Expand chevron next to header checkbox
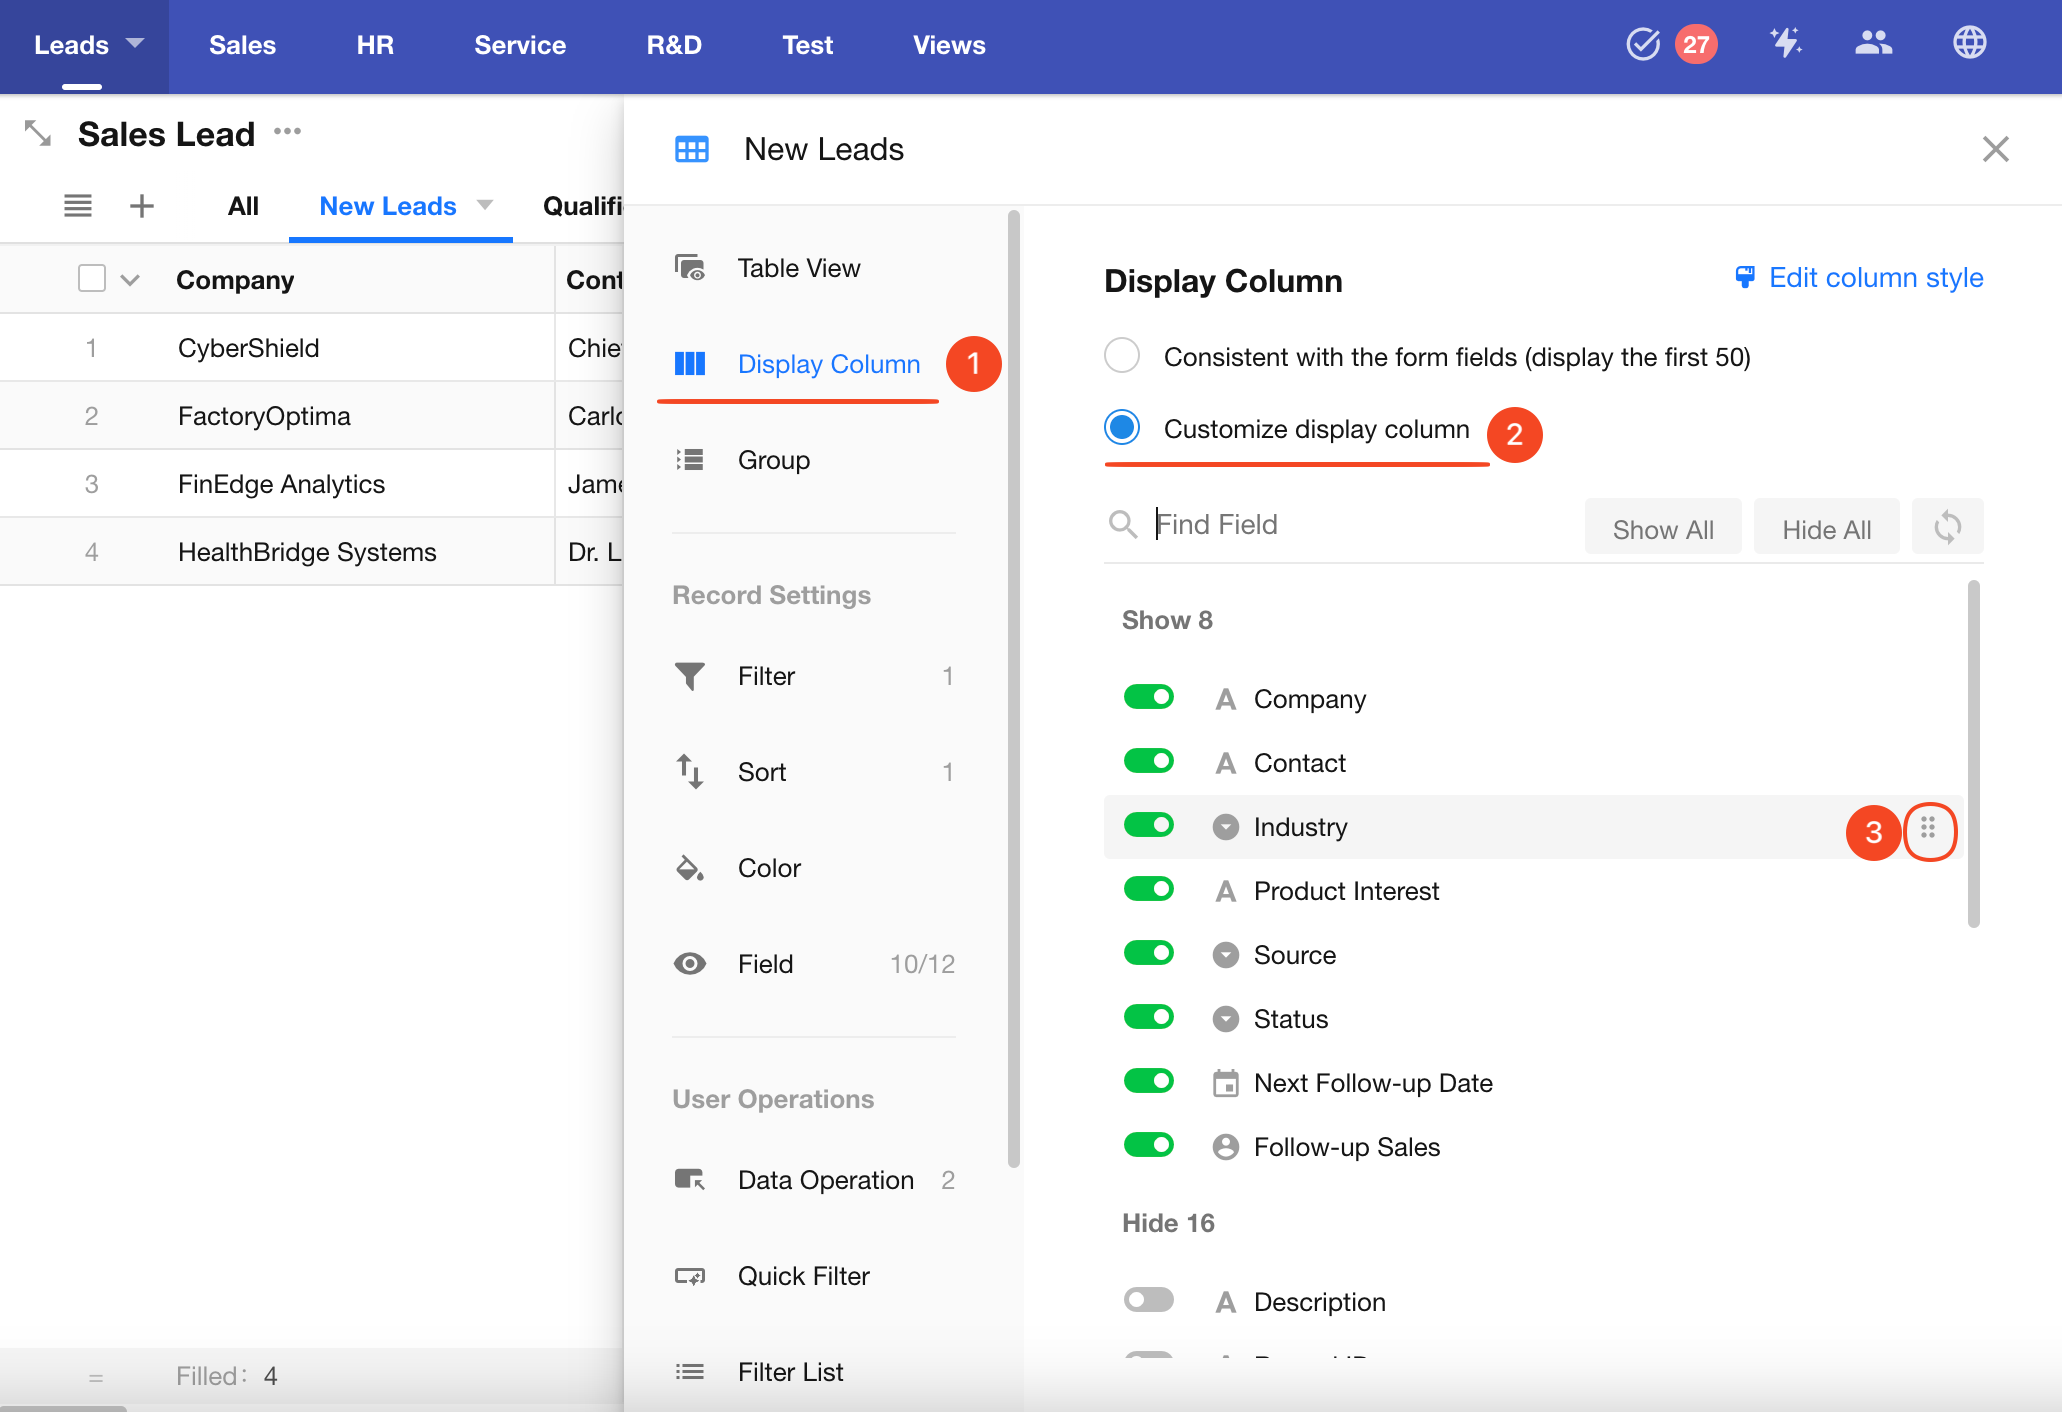Image resolution: width=2062 pixels, height=1412 pixels. coord(130,280)
